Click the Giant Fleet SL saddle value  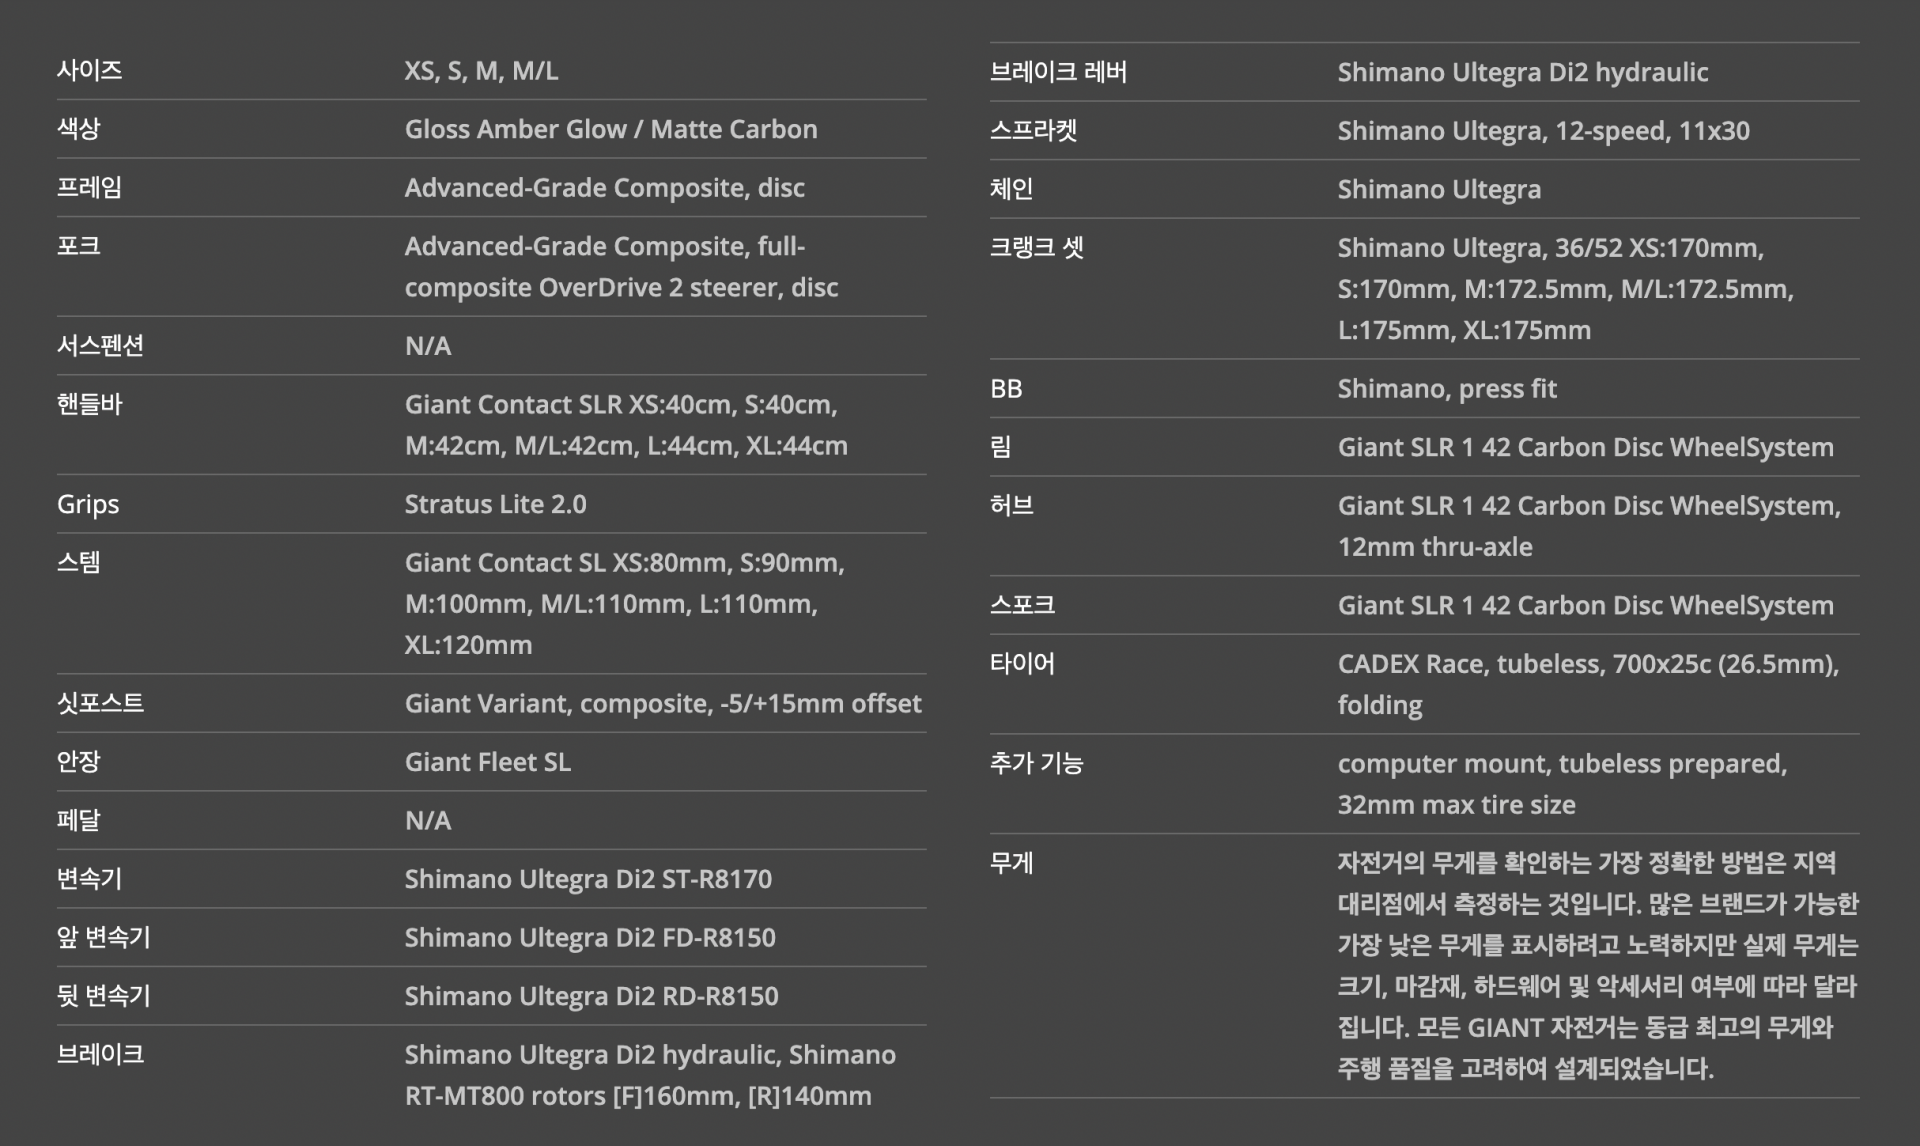[x=487, y=762]
